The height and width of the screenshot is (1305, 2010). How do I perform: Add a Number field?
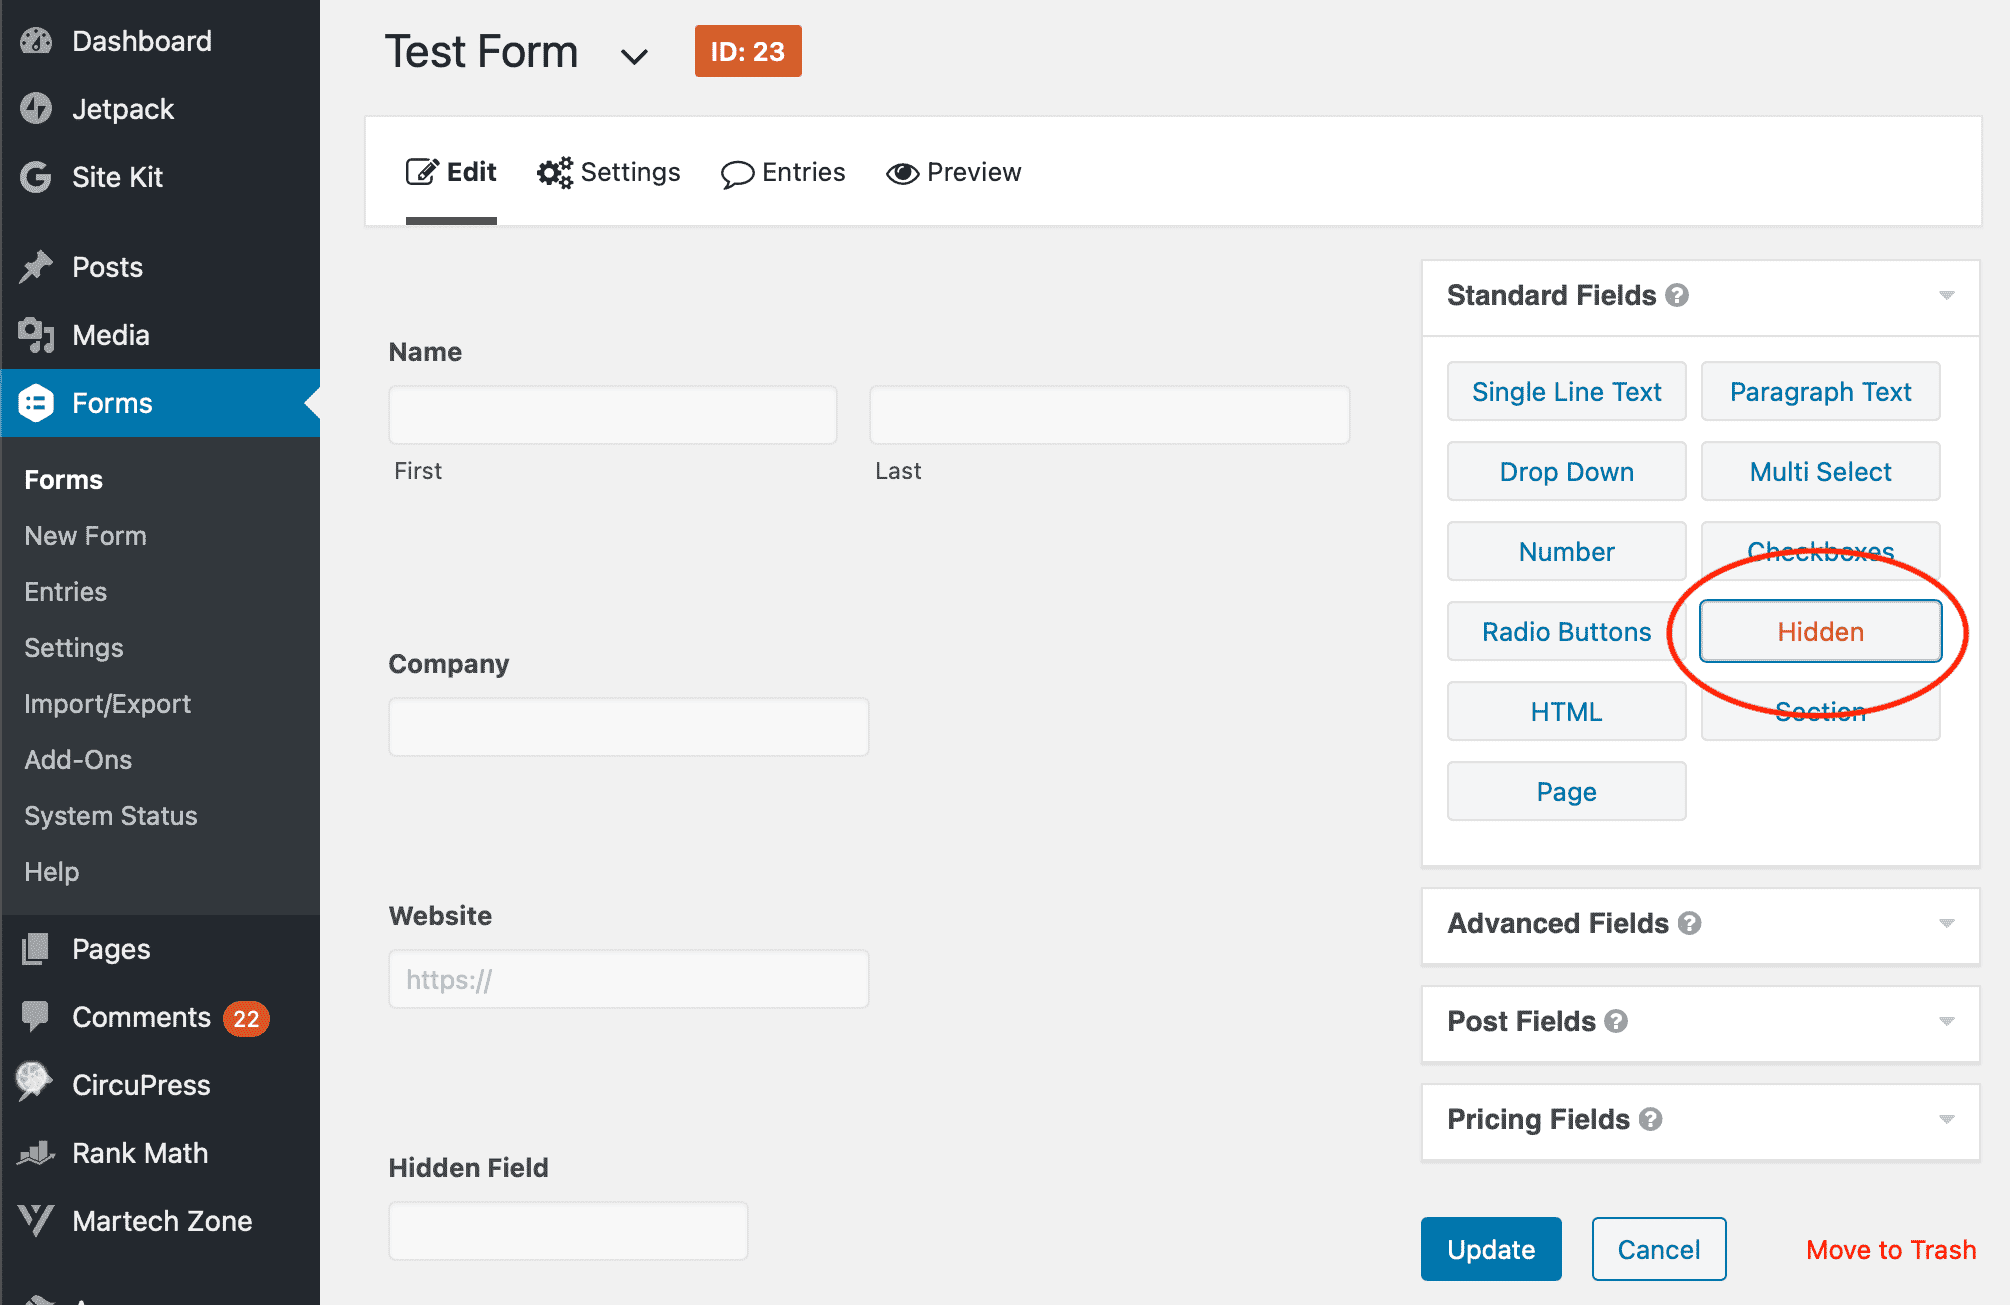pyautogui.click(x=1566, y=551)
